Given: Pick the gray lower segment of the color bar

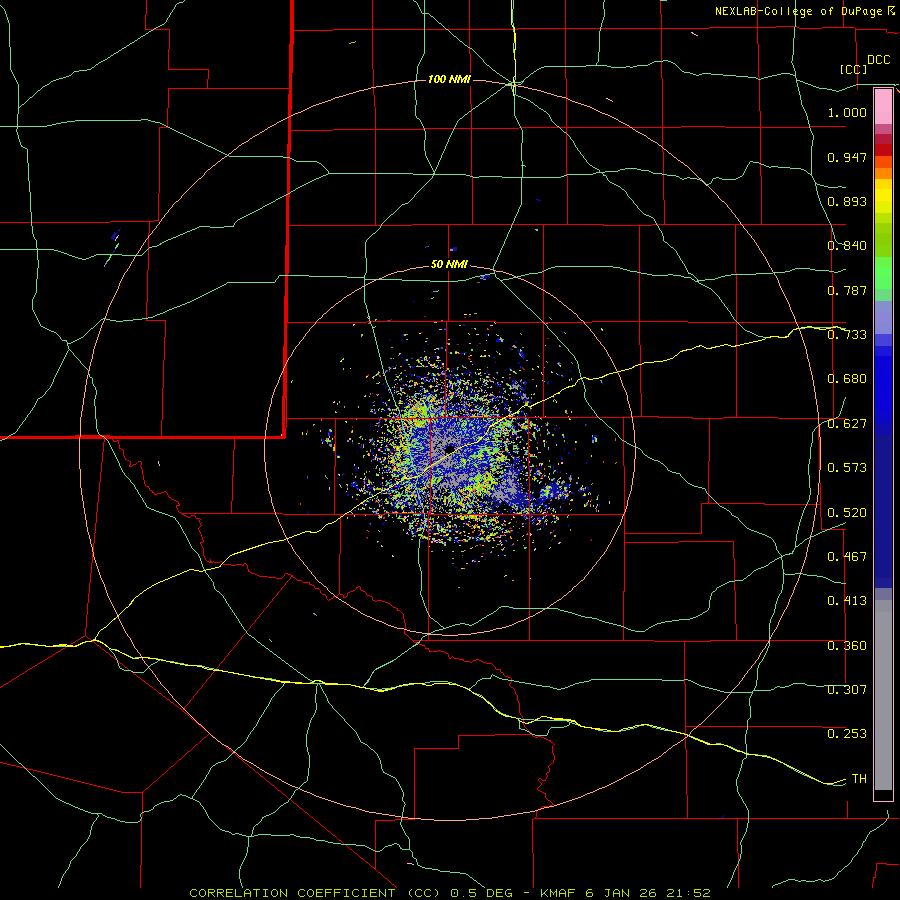Looking at the screenshot, I should pos(883,695).
